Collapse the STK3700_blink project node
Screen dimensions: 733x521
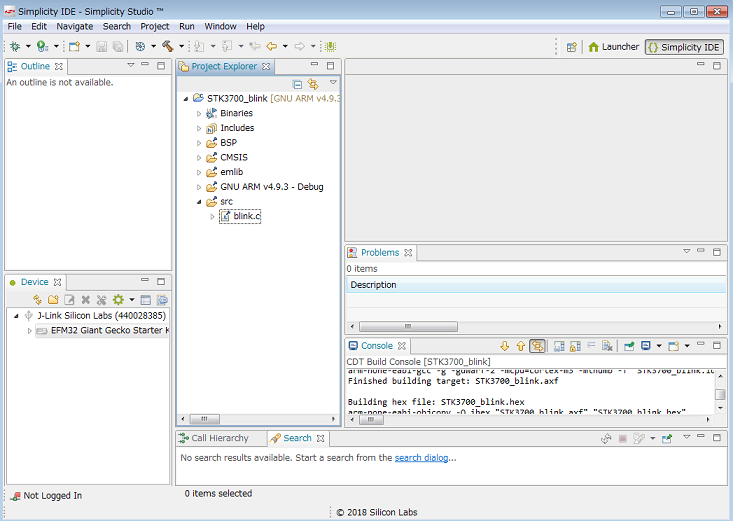[186, 99]
